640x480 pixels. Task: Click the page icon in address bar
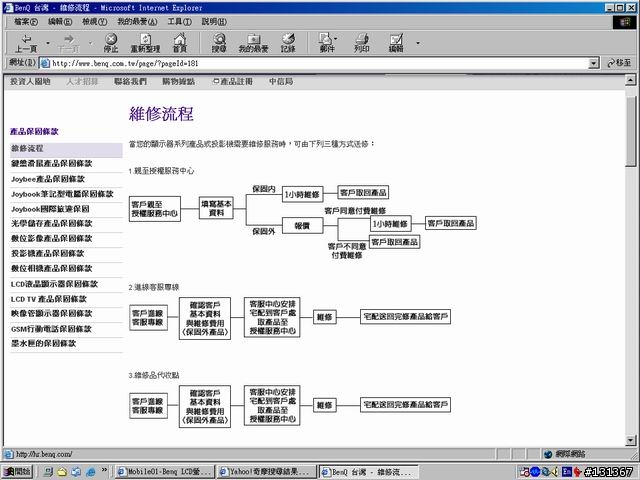[44, 63]
